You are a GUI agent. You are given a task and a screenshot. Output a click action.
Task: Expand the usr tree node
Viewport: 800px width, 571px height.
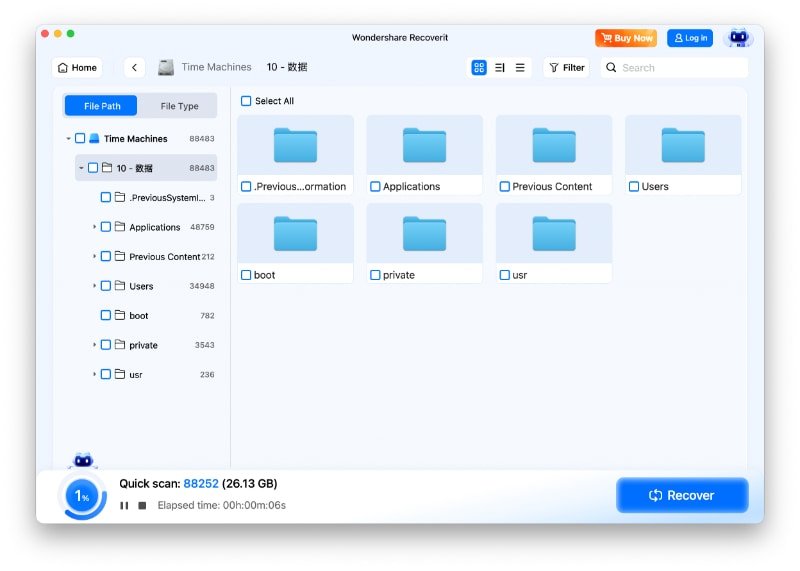pyautogui.click(x=94, y=375)
